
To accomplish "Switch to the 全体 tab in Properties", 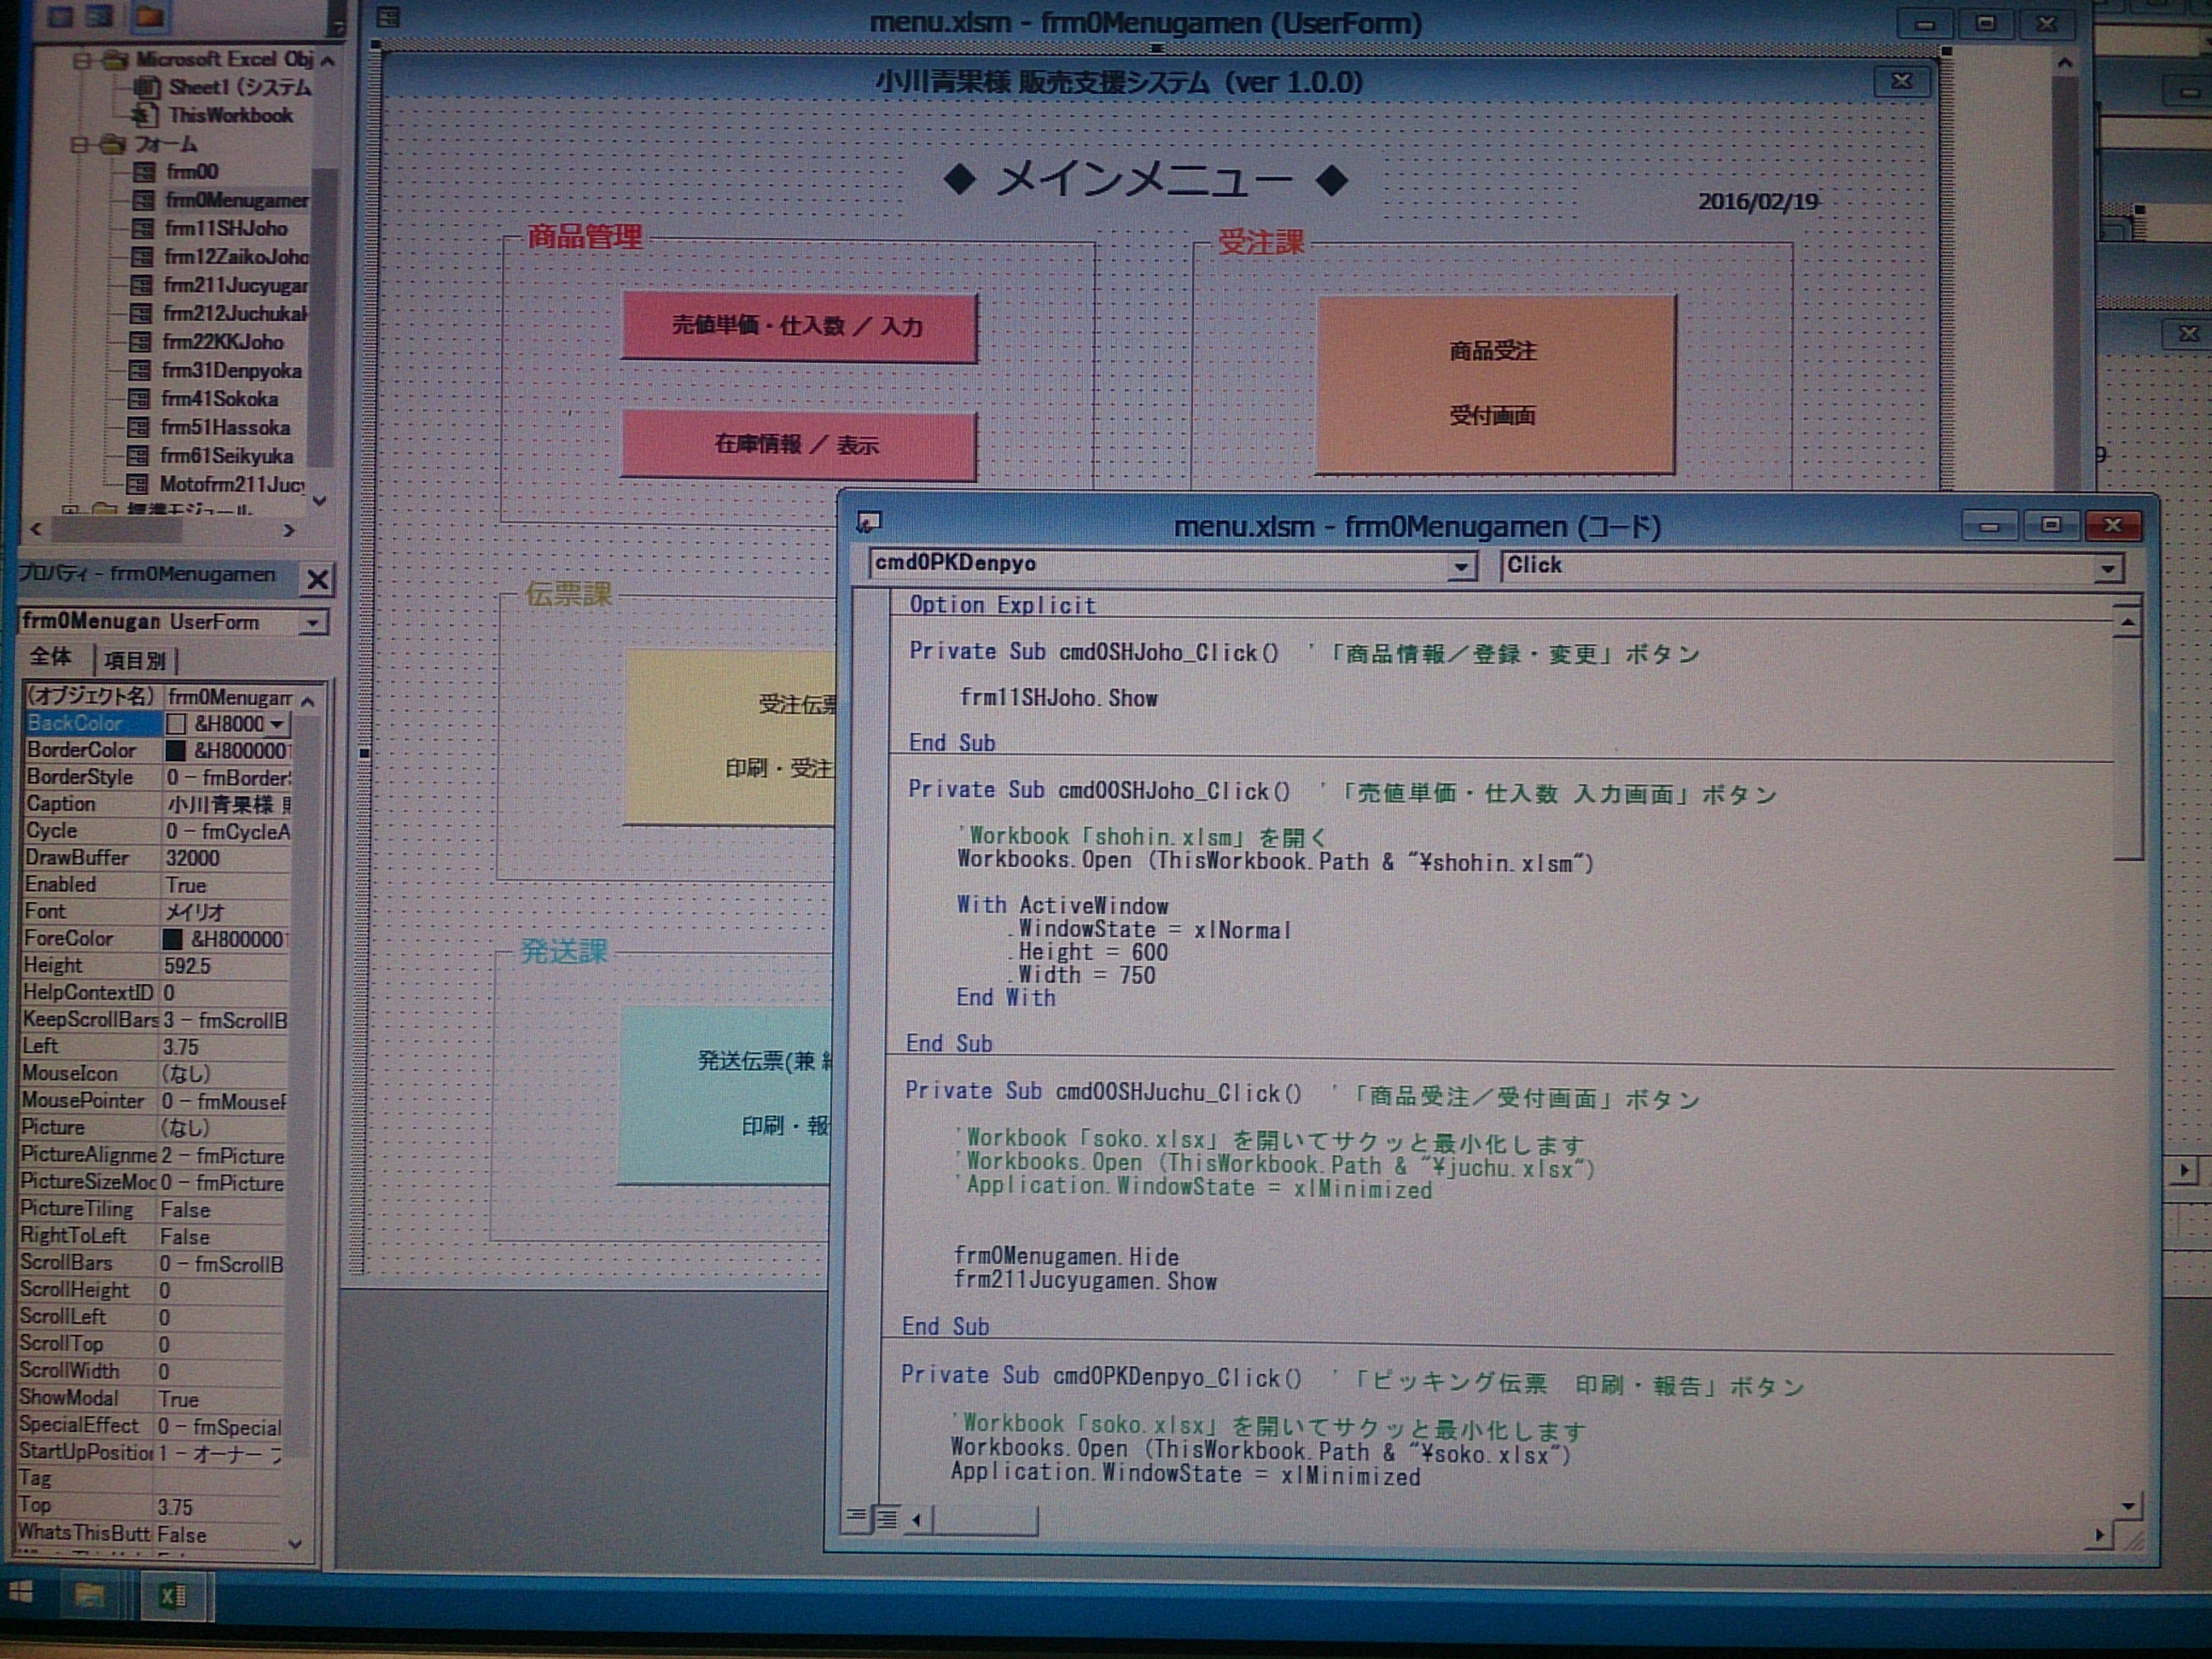I will (50, 658).
